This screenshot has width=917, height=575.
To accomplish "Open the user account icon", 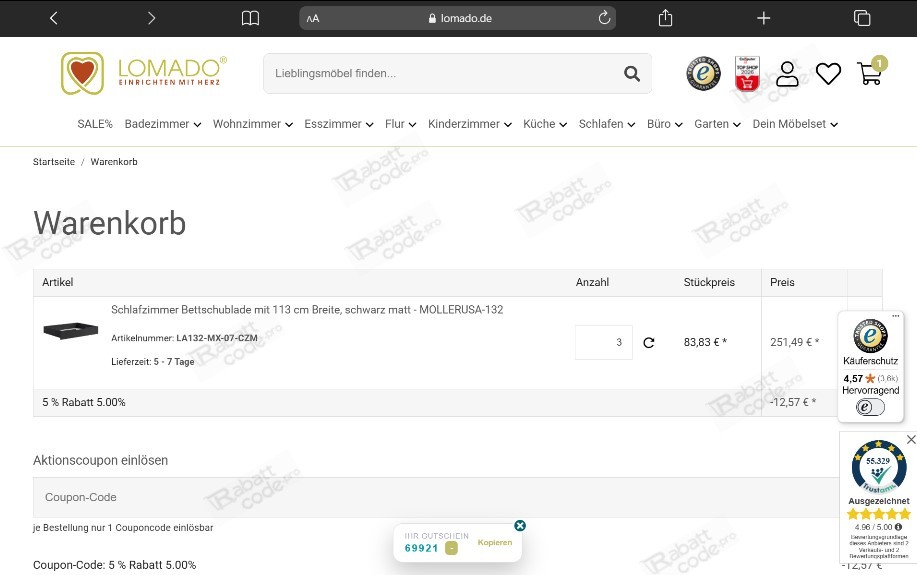I will coord(787,74).
